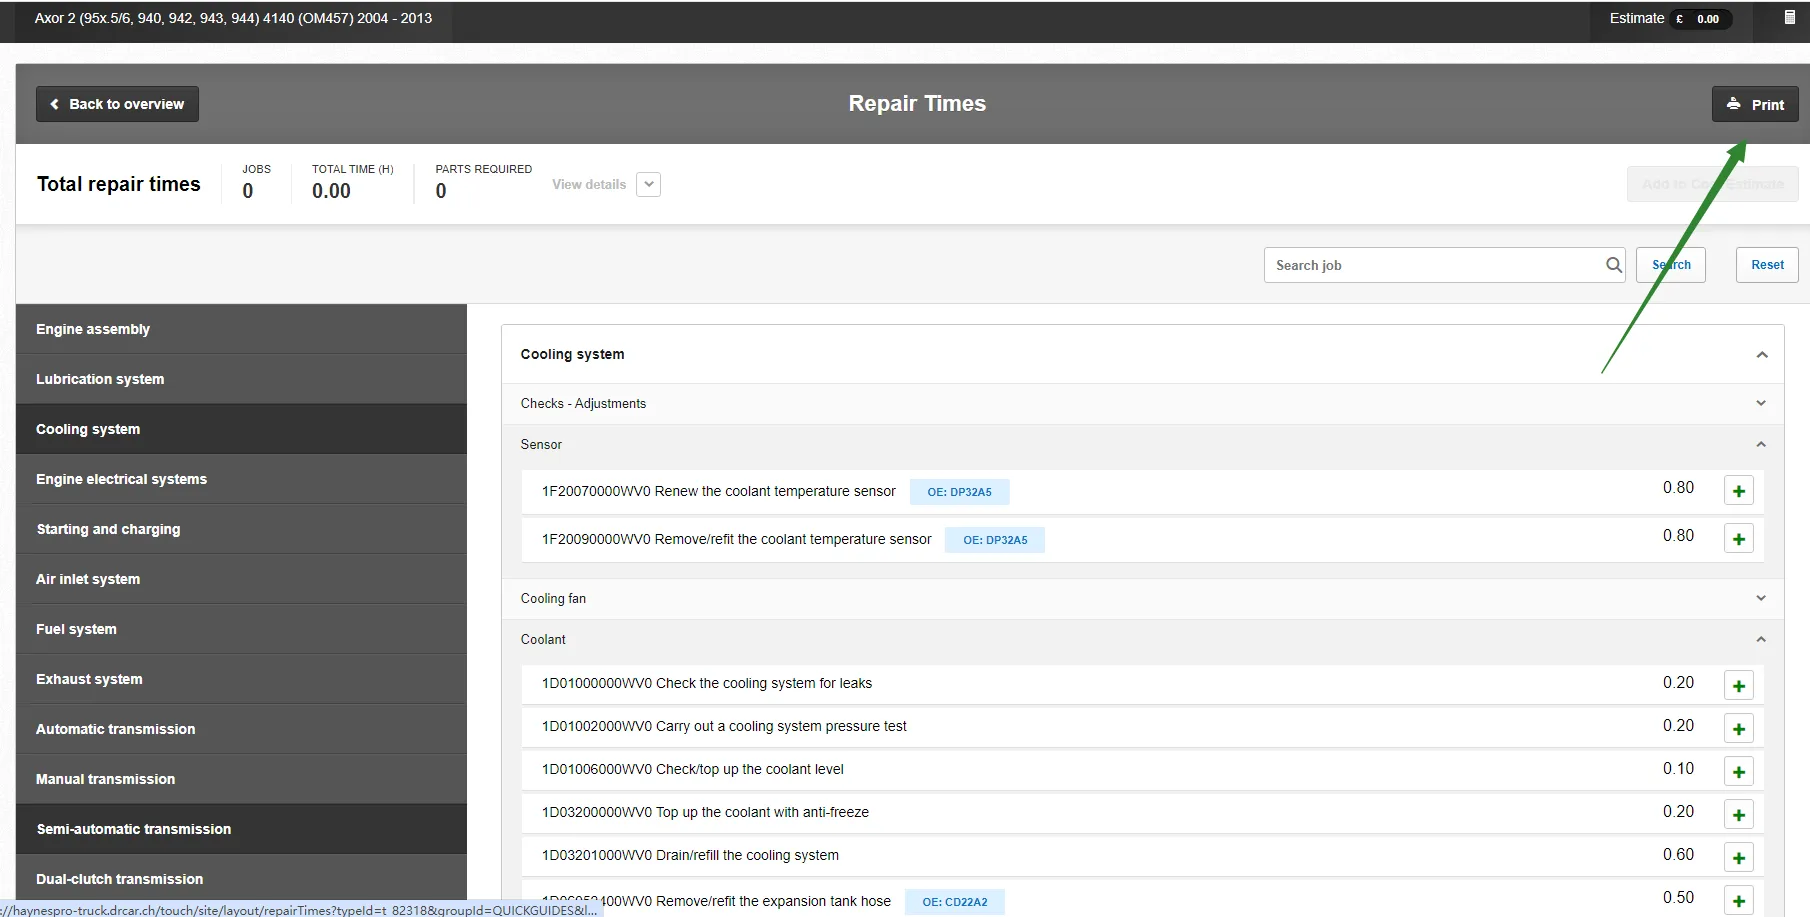
Task: Expand the View details dropdown
Action: pos(649,184)
